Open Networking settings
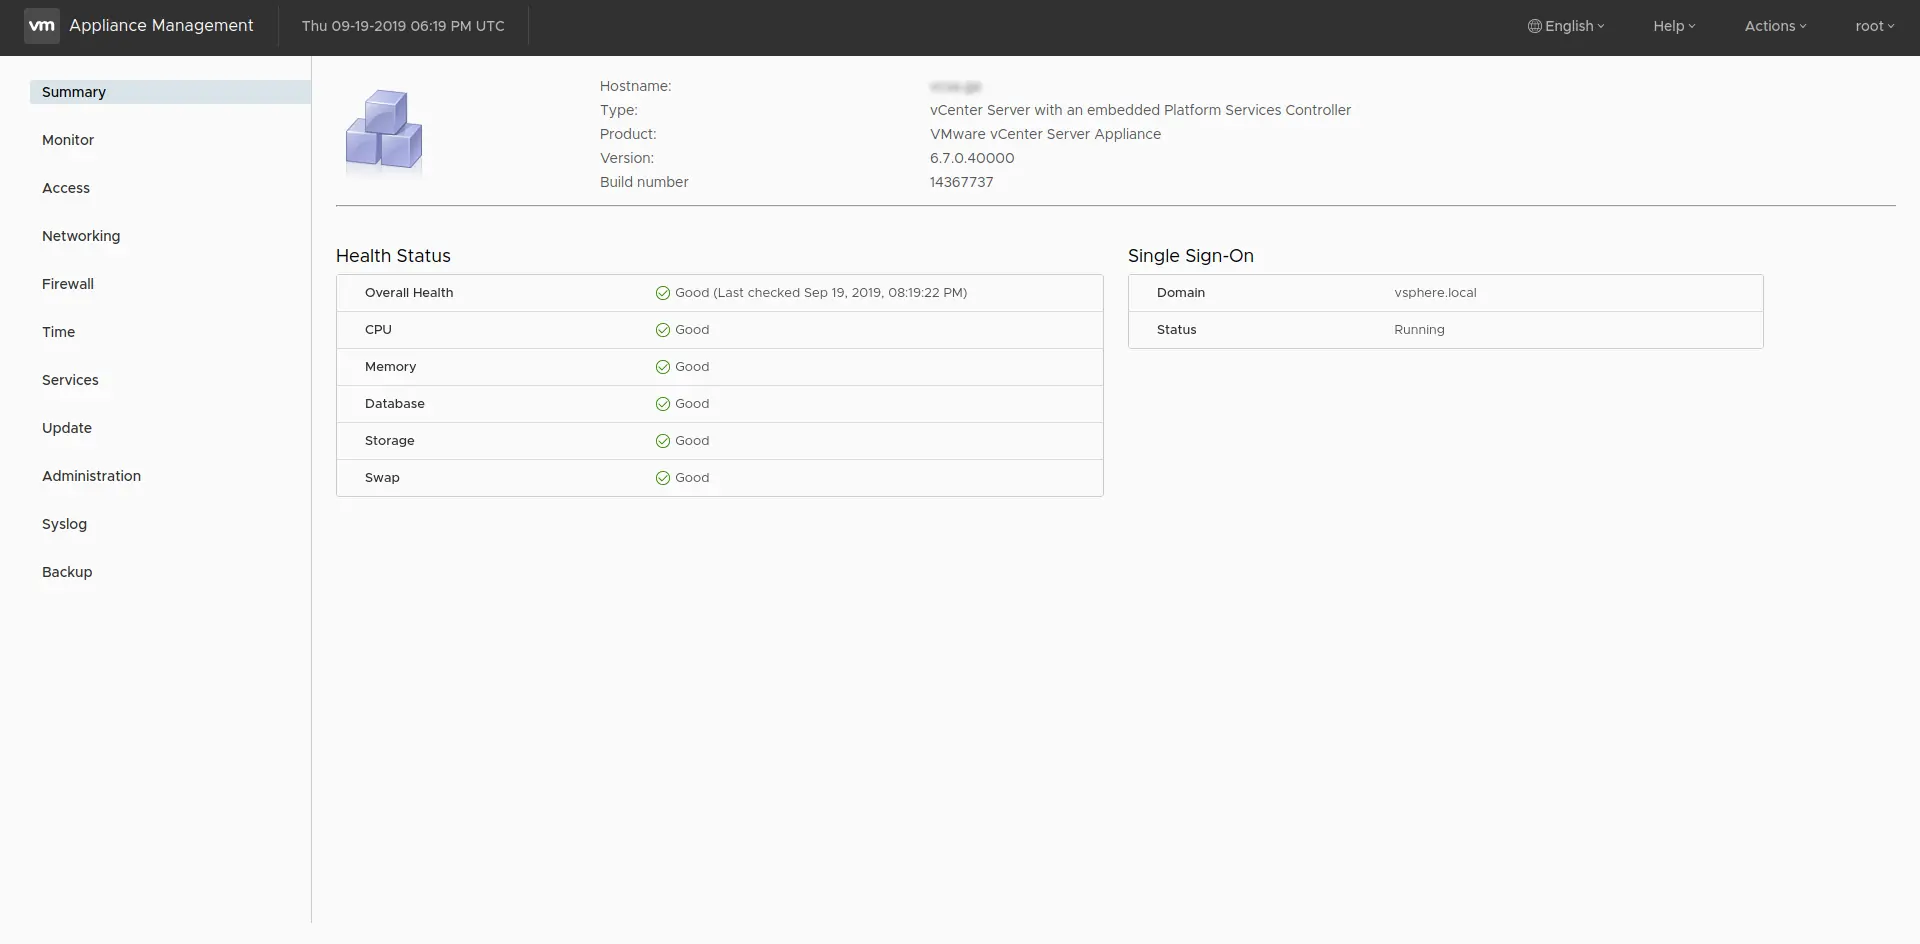The image size is (1920, 944). pyautogui.click(x=81, y=236)
